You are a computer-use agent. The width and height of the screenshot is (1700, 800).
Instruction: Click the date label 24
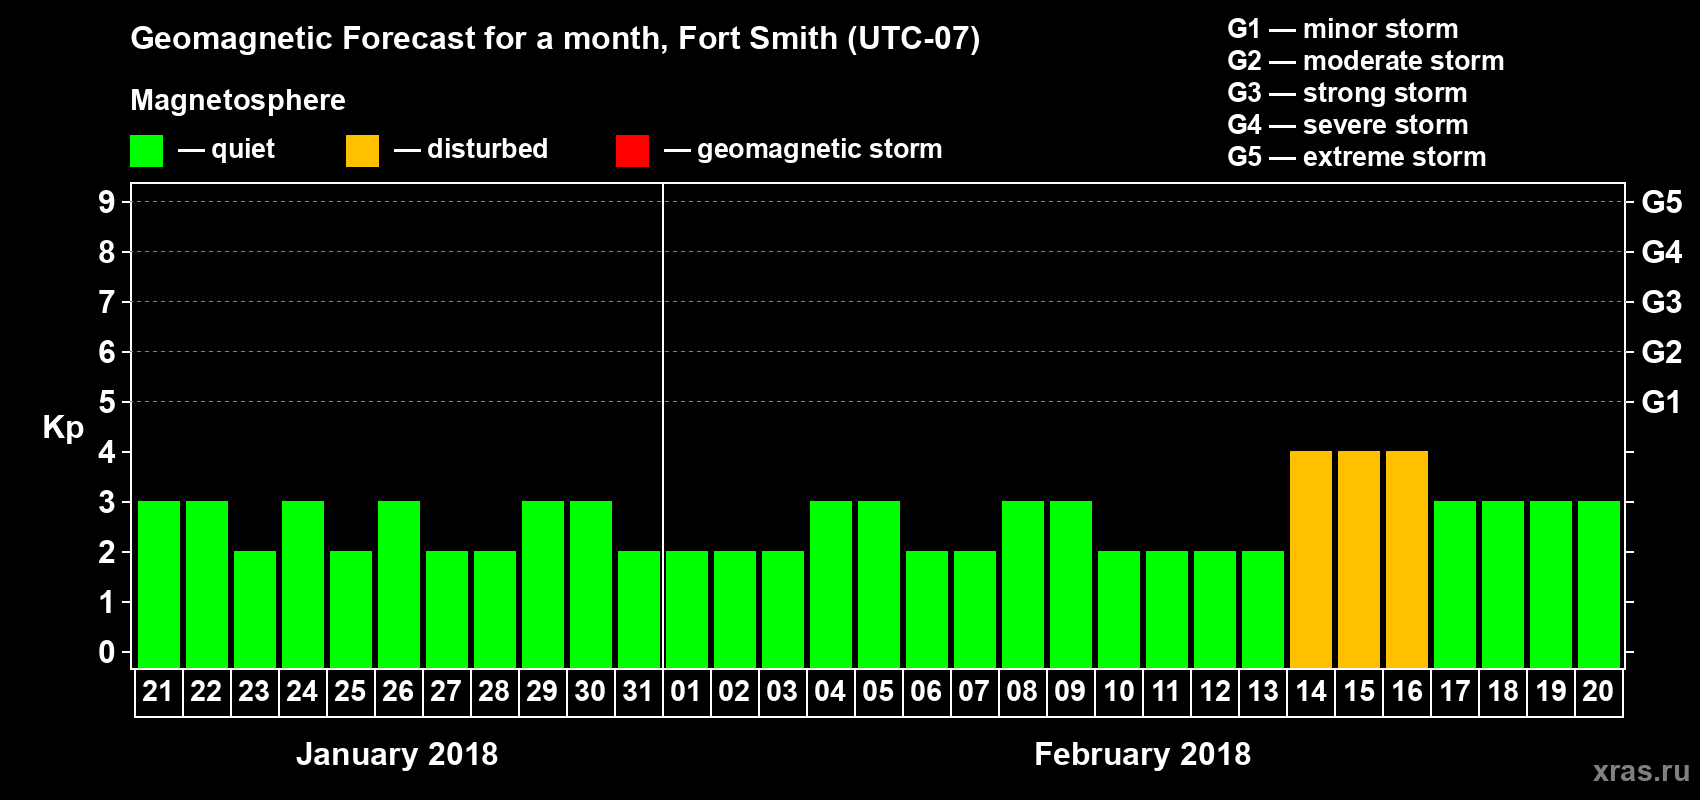[302, 691]
